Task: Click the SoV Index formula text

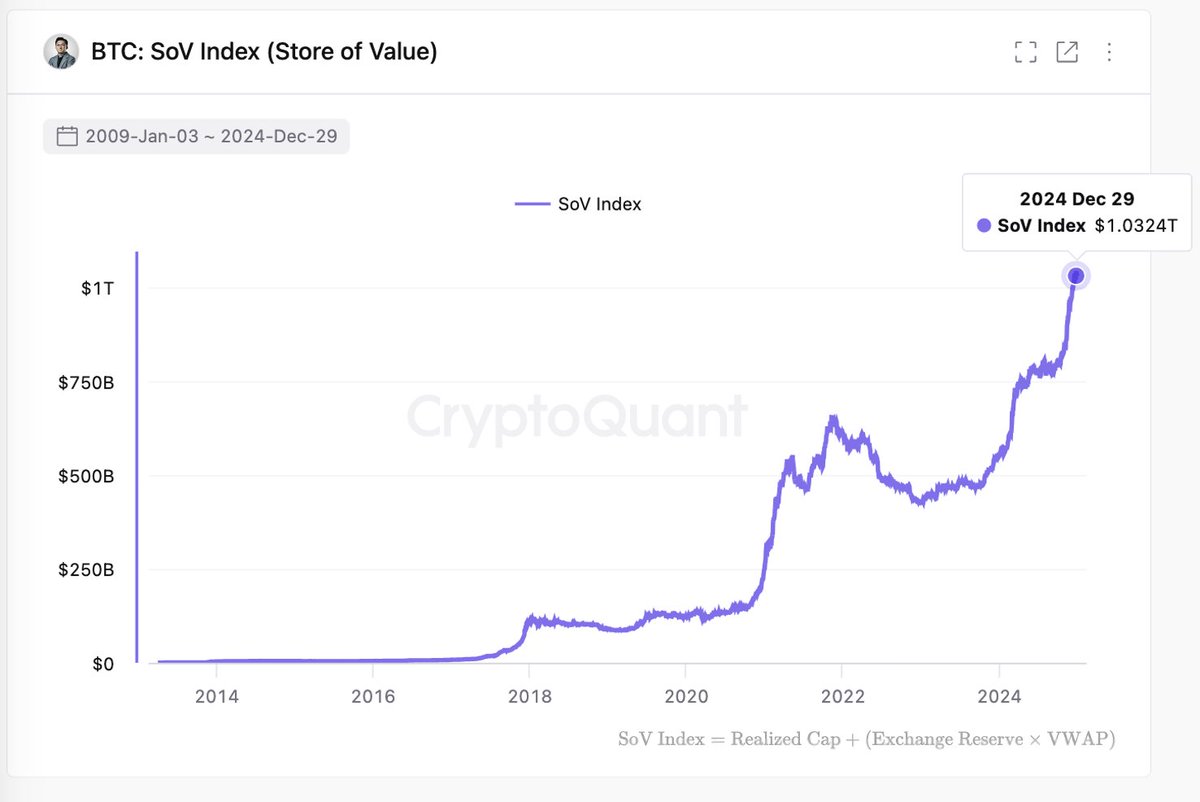Action: (866, 739)
